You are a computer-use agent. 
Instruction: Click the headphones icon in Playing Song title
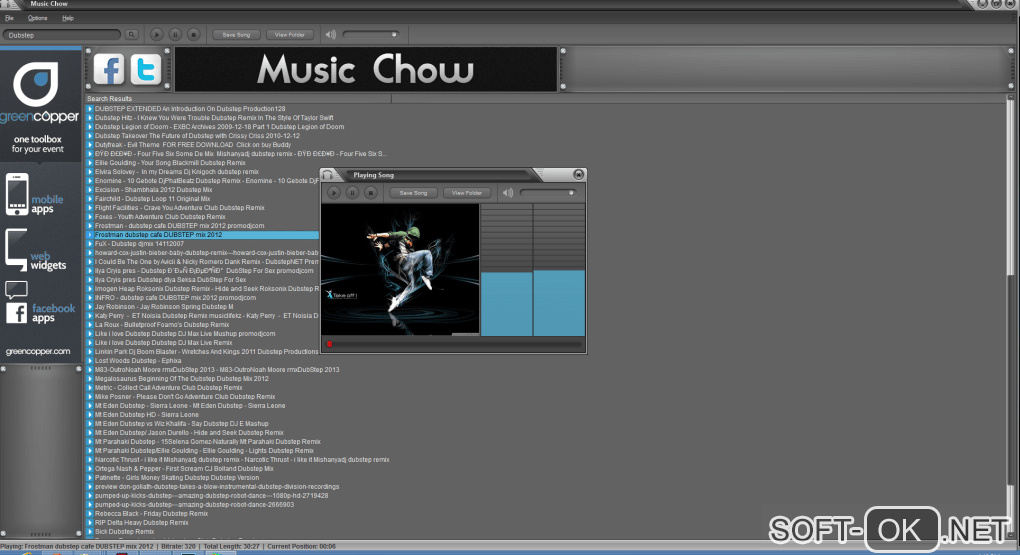(x=328, y=174)
